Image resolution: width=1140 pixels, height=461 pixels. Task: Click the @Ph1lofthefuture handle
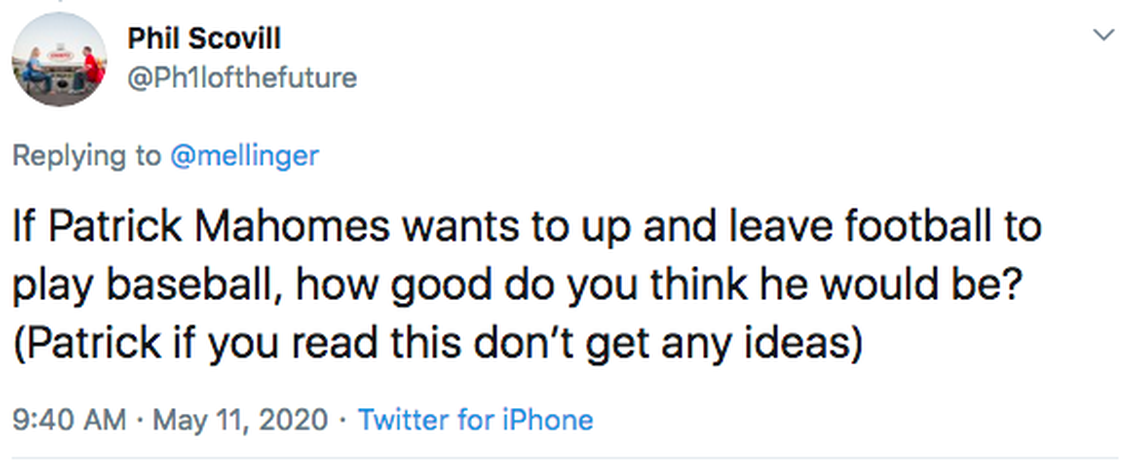coord(242,77)
